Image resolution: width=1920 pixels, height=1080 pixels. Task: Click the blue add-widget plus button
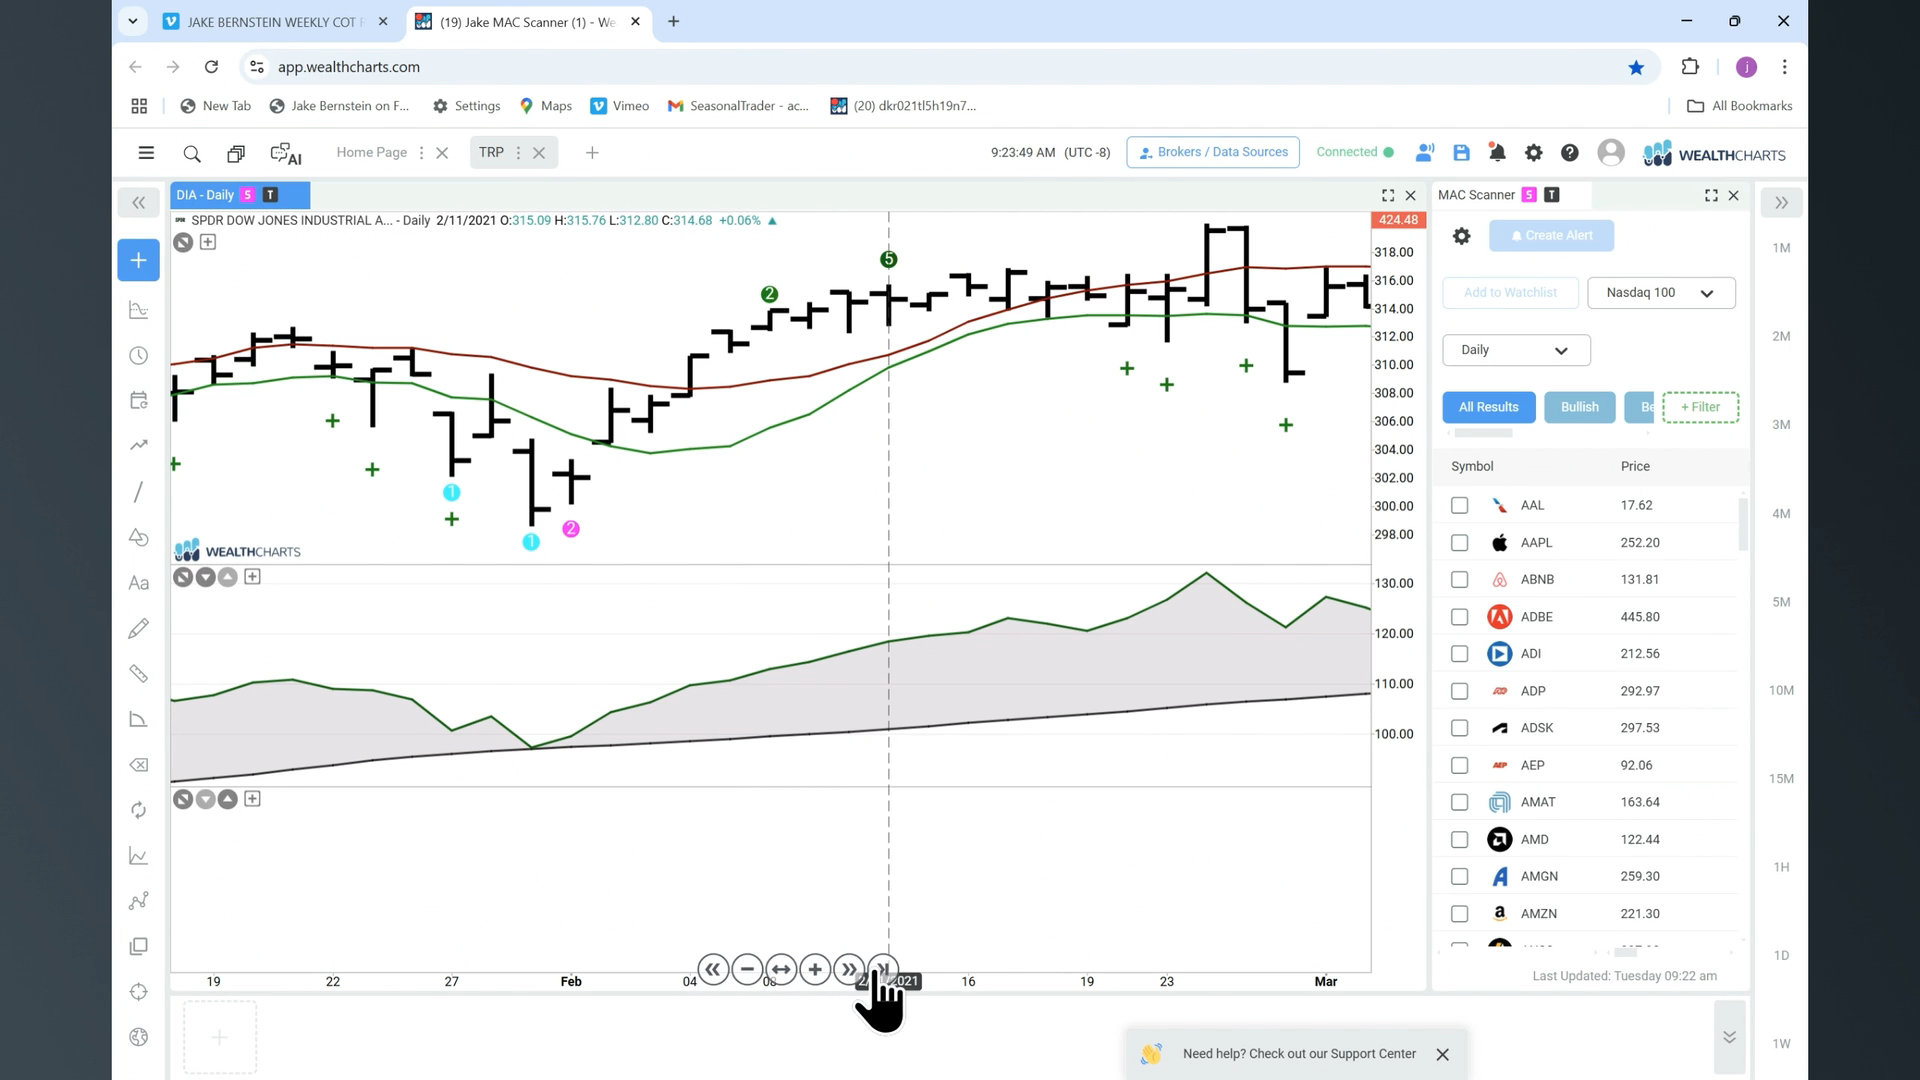coord(138,260)
